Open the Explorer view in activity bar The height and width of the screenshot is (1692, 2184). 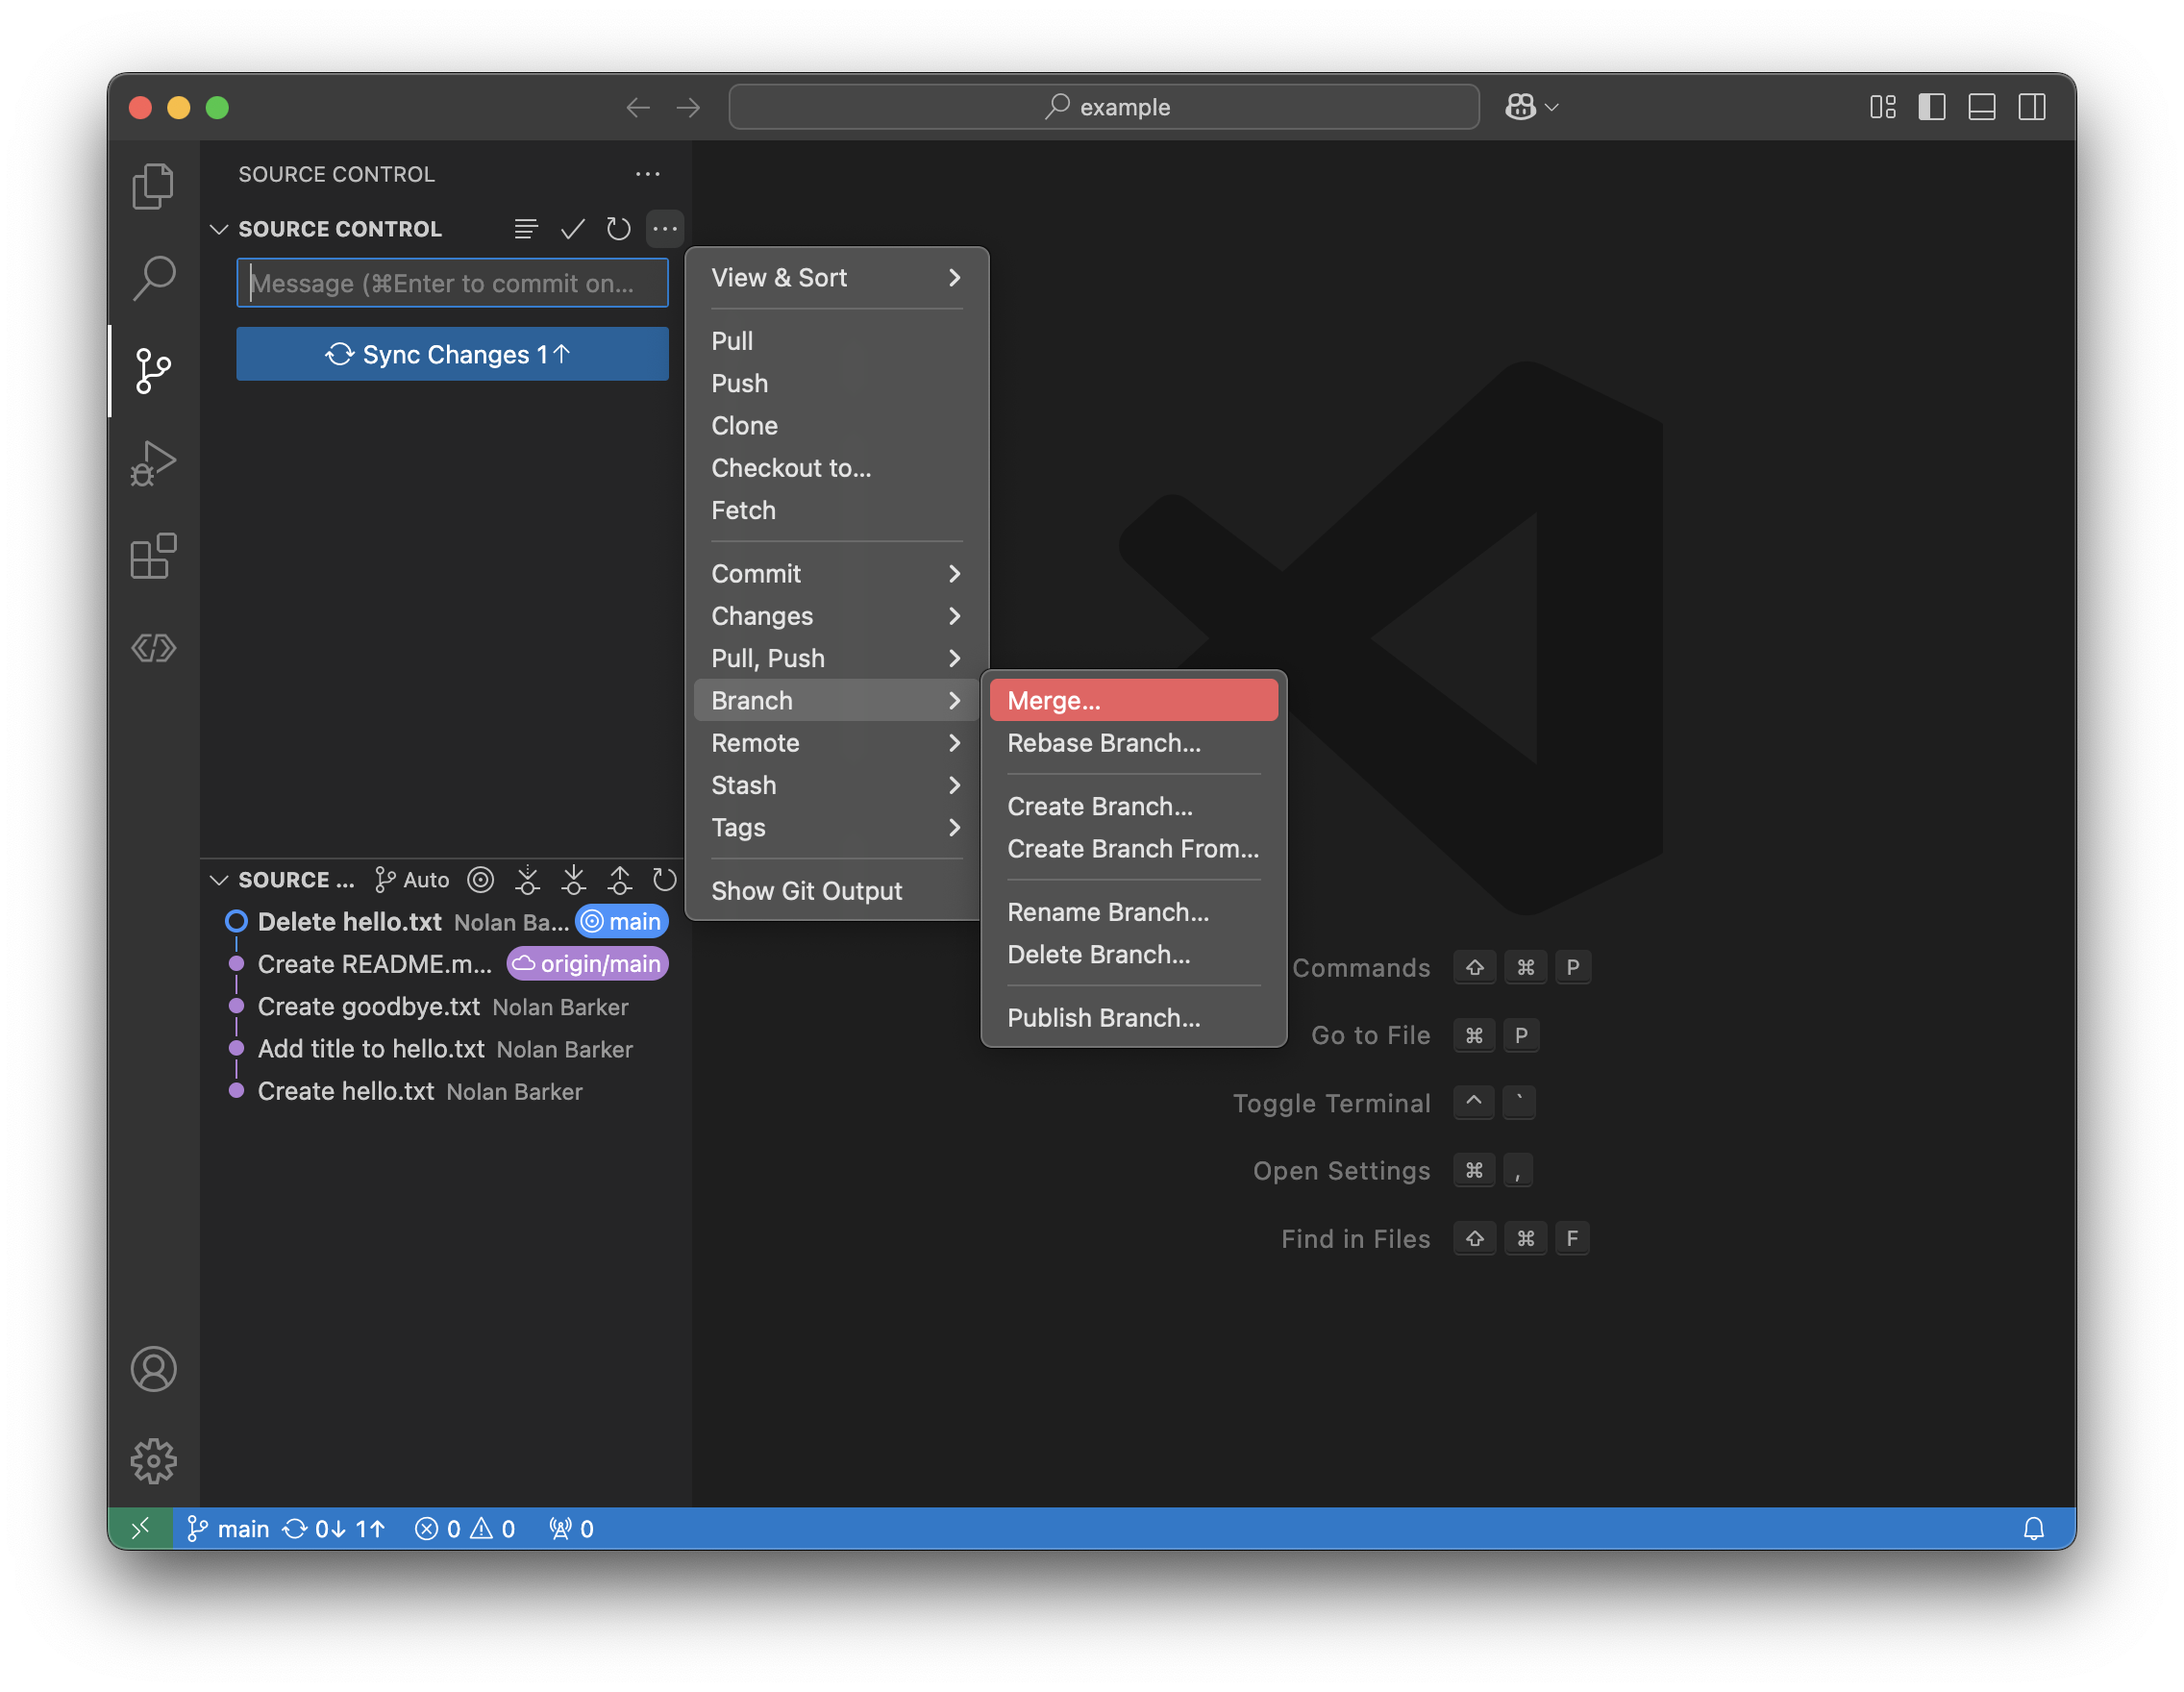coord(153,186)
